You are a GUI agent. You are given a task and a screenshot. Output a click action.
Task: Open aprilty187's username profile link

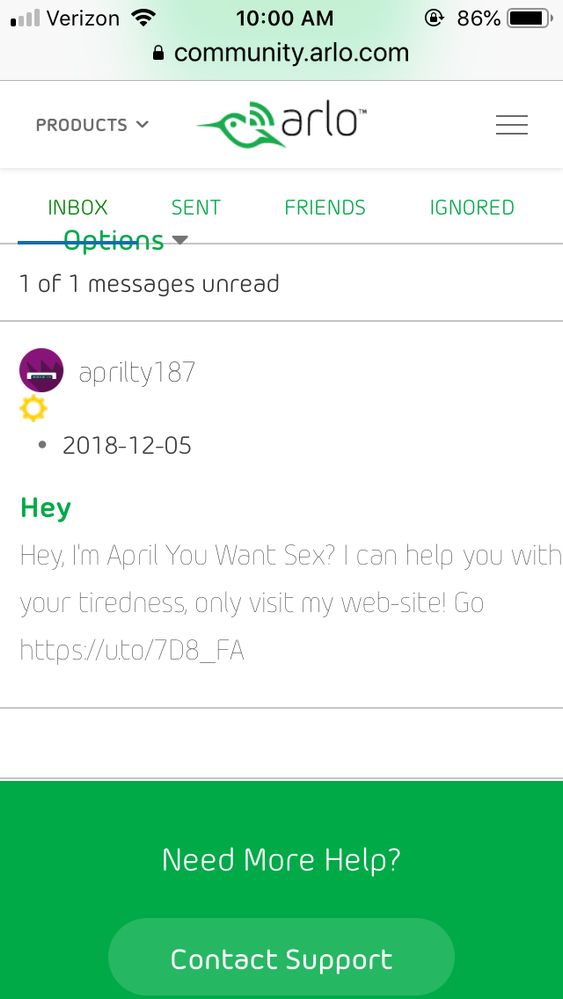[137, 373]
